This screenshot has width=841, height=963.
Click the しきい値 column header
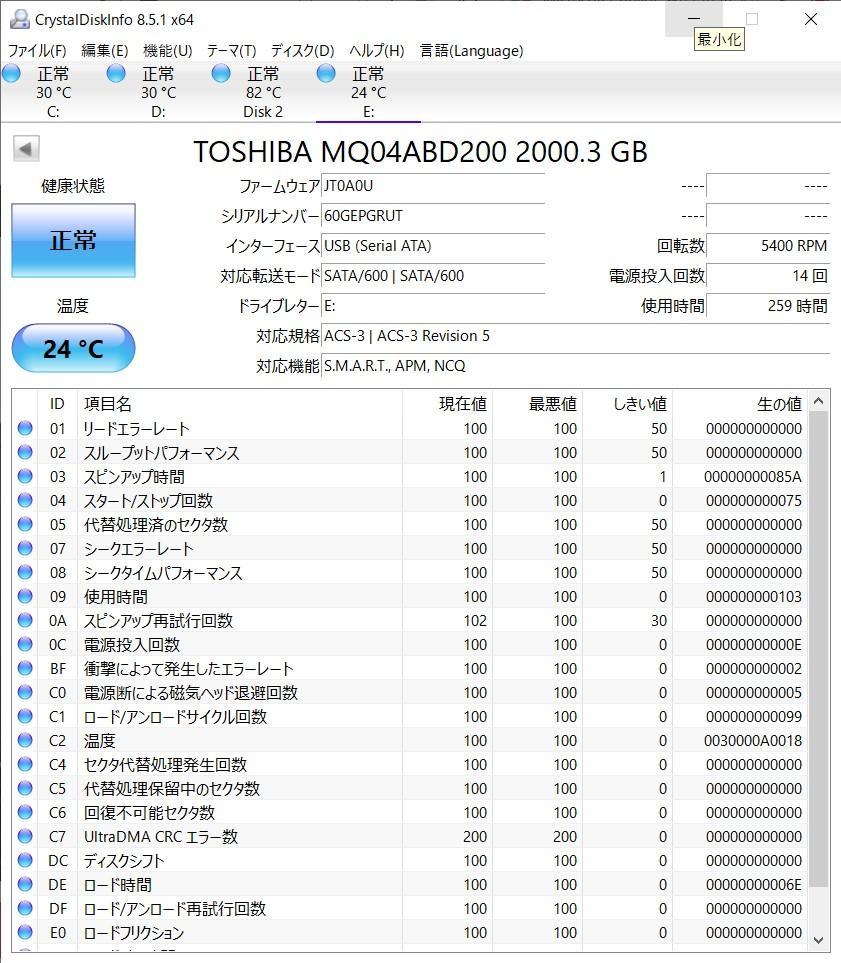coord(627,404)
